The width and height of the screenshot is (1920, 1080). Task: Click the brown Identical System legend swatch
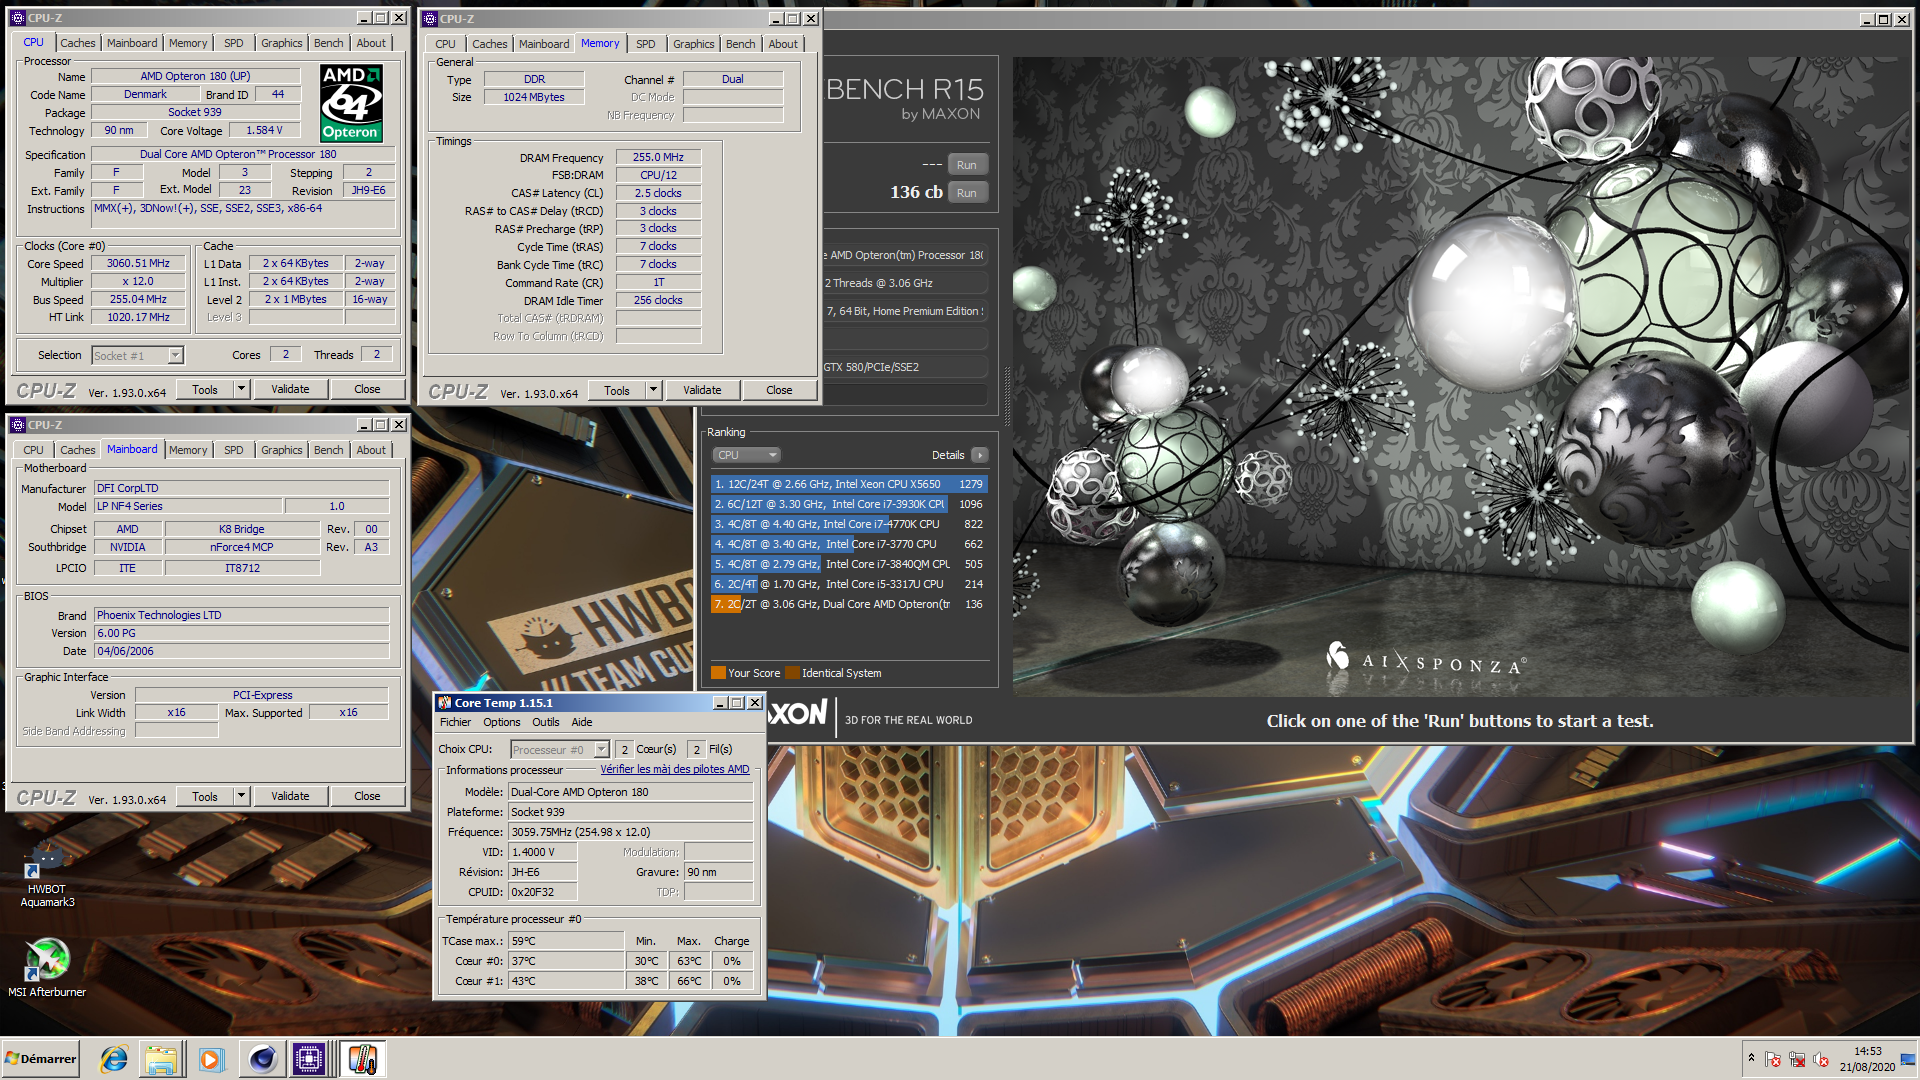(792, 673)
